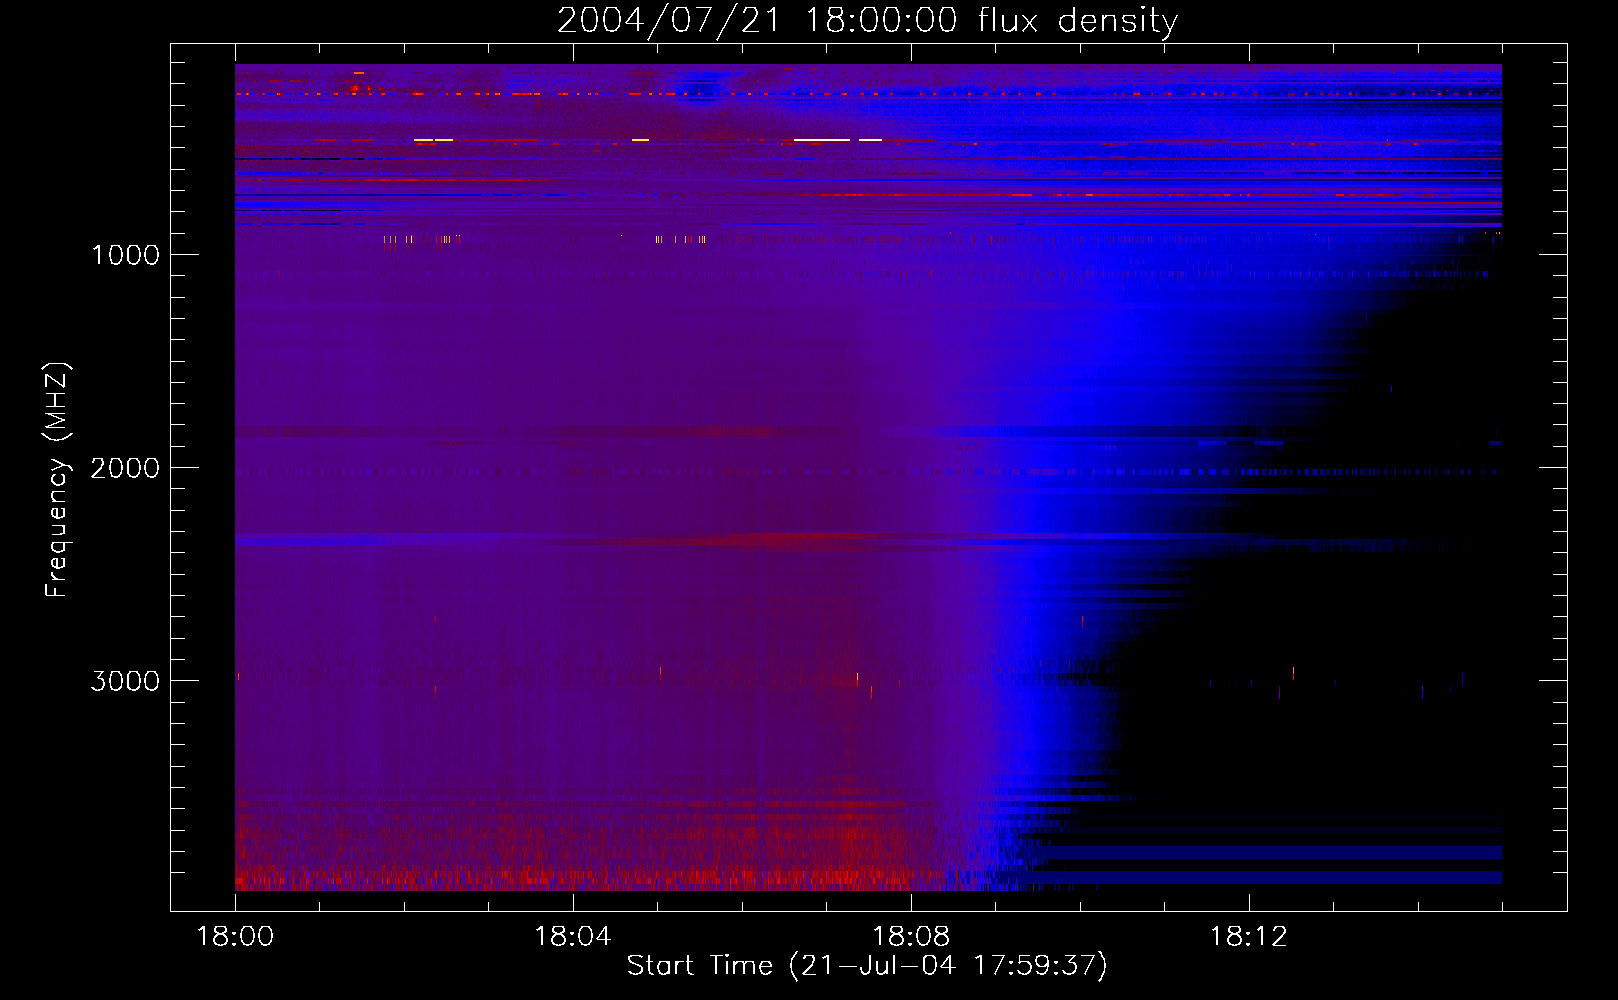The height and width of the screenshot is (1000, 1618).
Task: Click the 18:12 time tick label
Action: click(x=1249, y=937)
